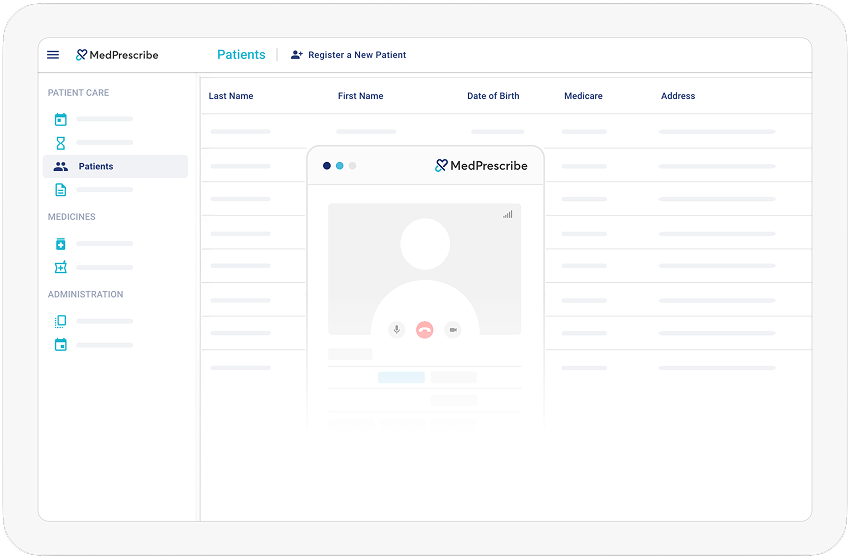Sort by Last Name column header
The height and width of the screenshot is (559, 850).
click(x=231, y=96)
